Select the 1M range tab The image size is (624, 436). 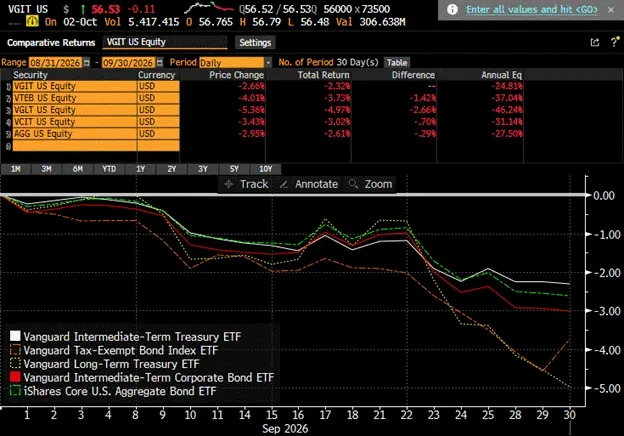[16, 169]
